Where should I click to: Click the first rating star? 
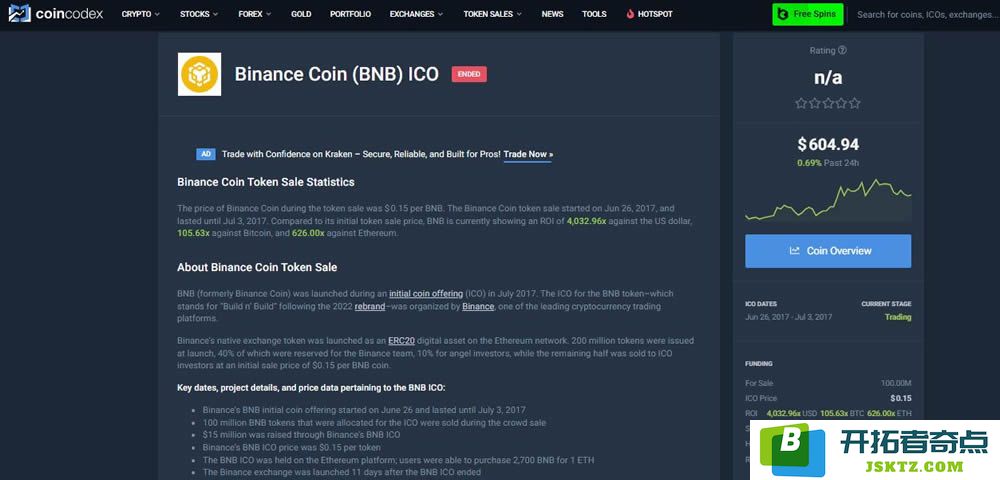(x=801, y=103)
